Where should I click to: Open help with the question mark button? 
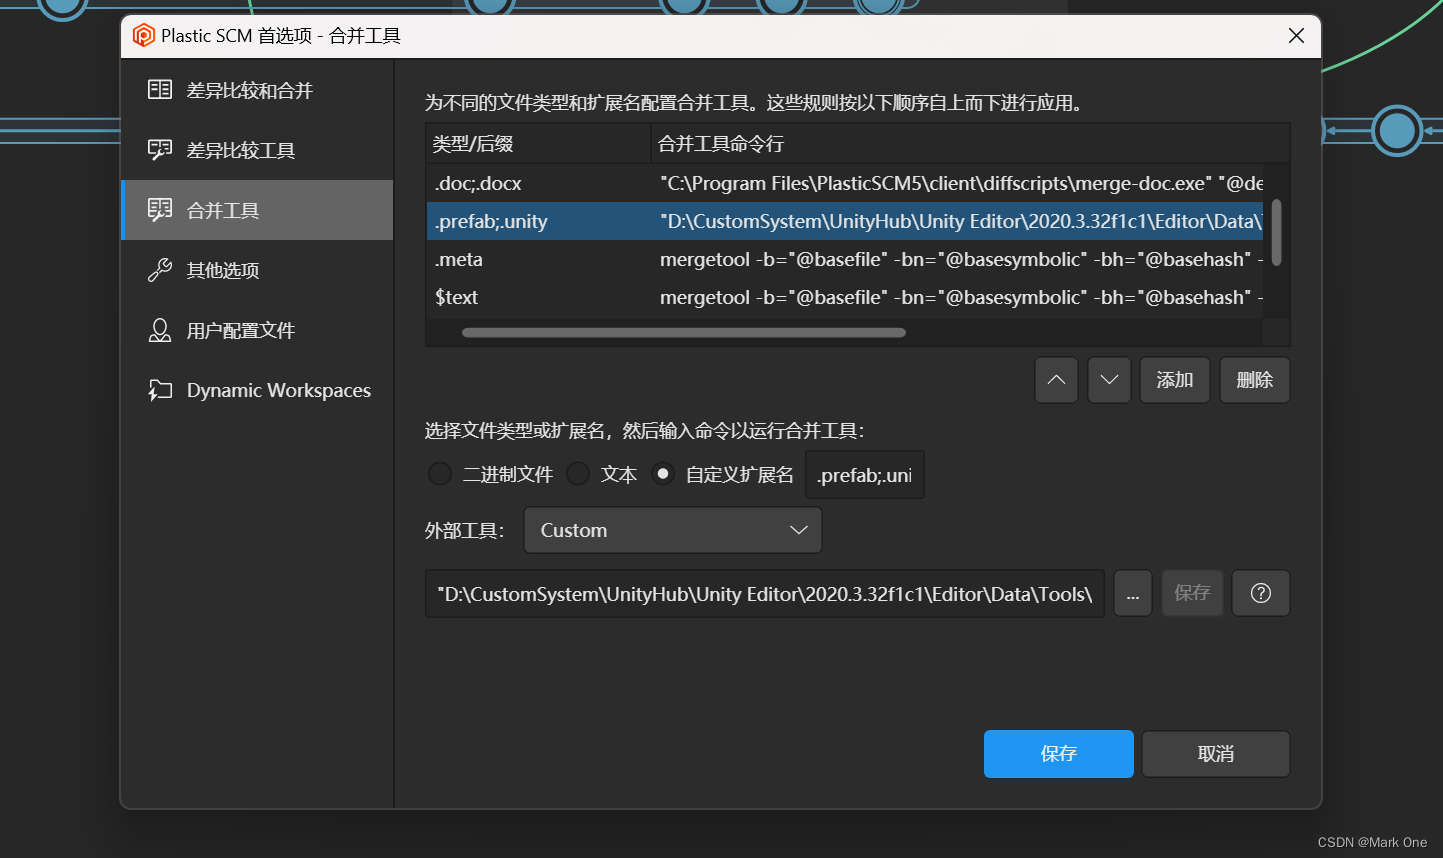click(x=1261, y=593)
